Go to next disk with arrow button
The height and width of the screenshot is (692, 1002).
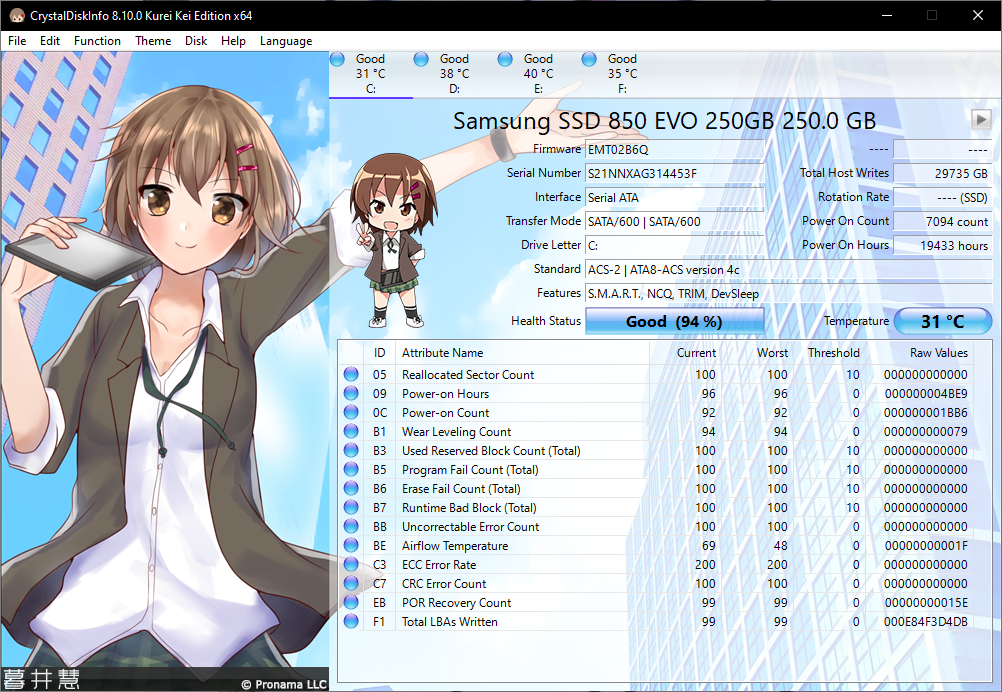[x=981, y=119]
